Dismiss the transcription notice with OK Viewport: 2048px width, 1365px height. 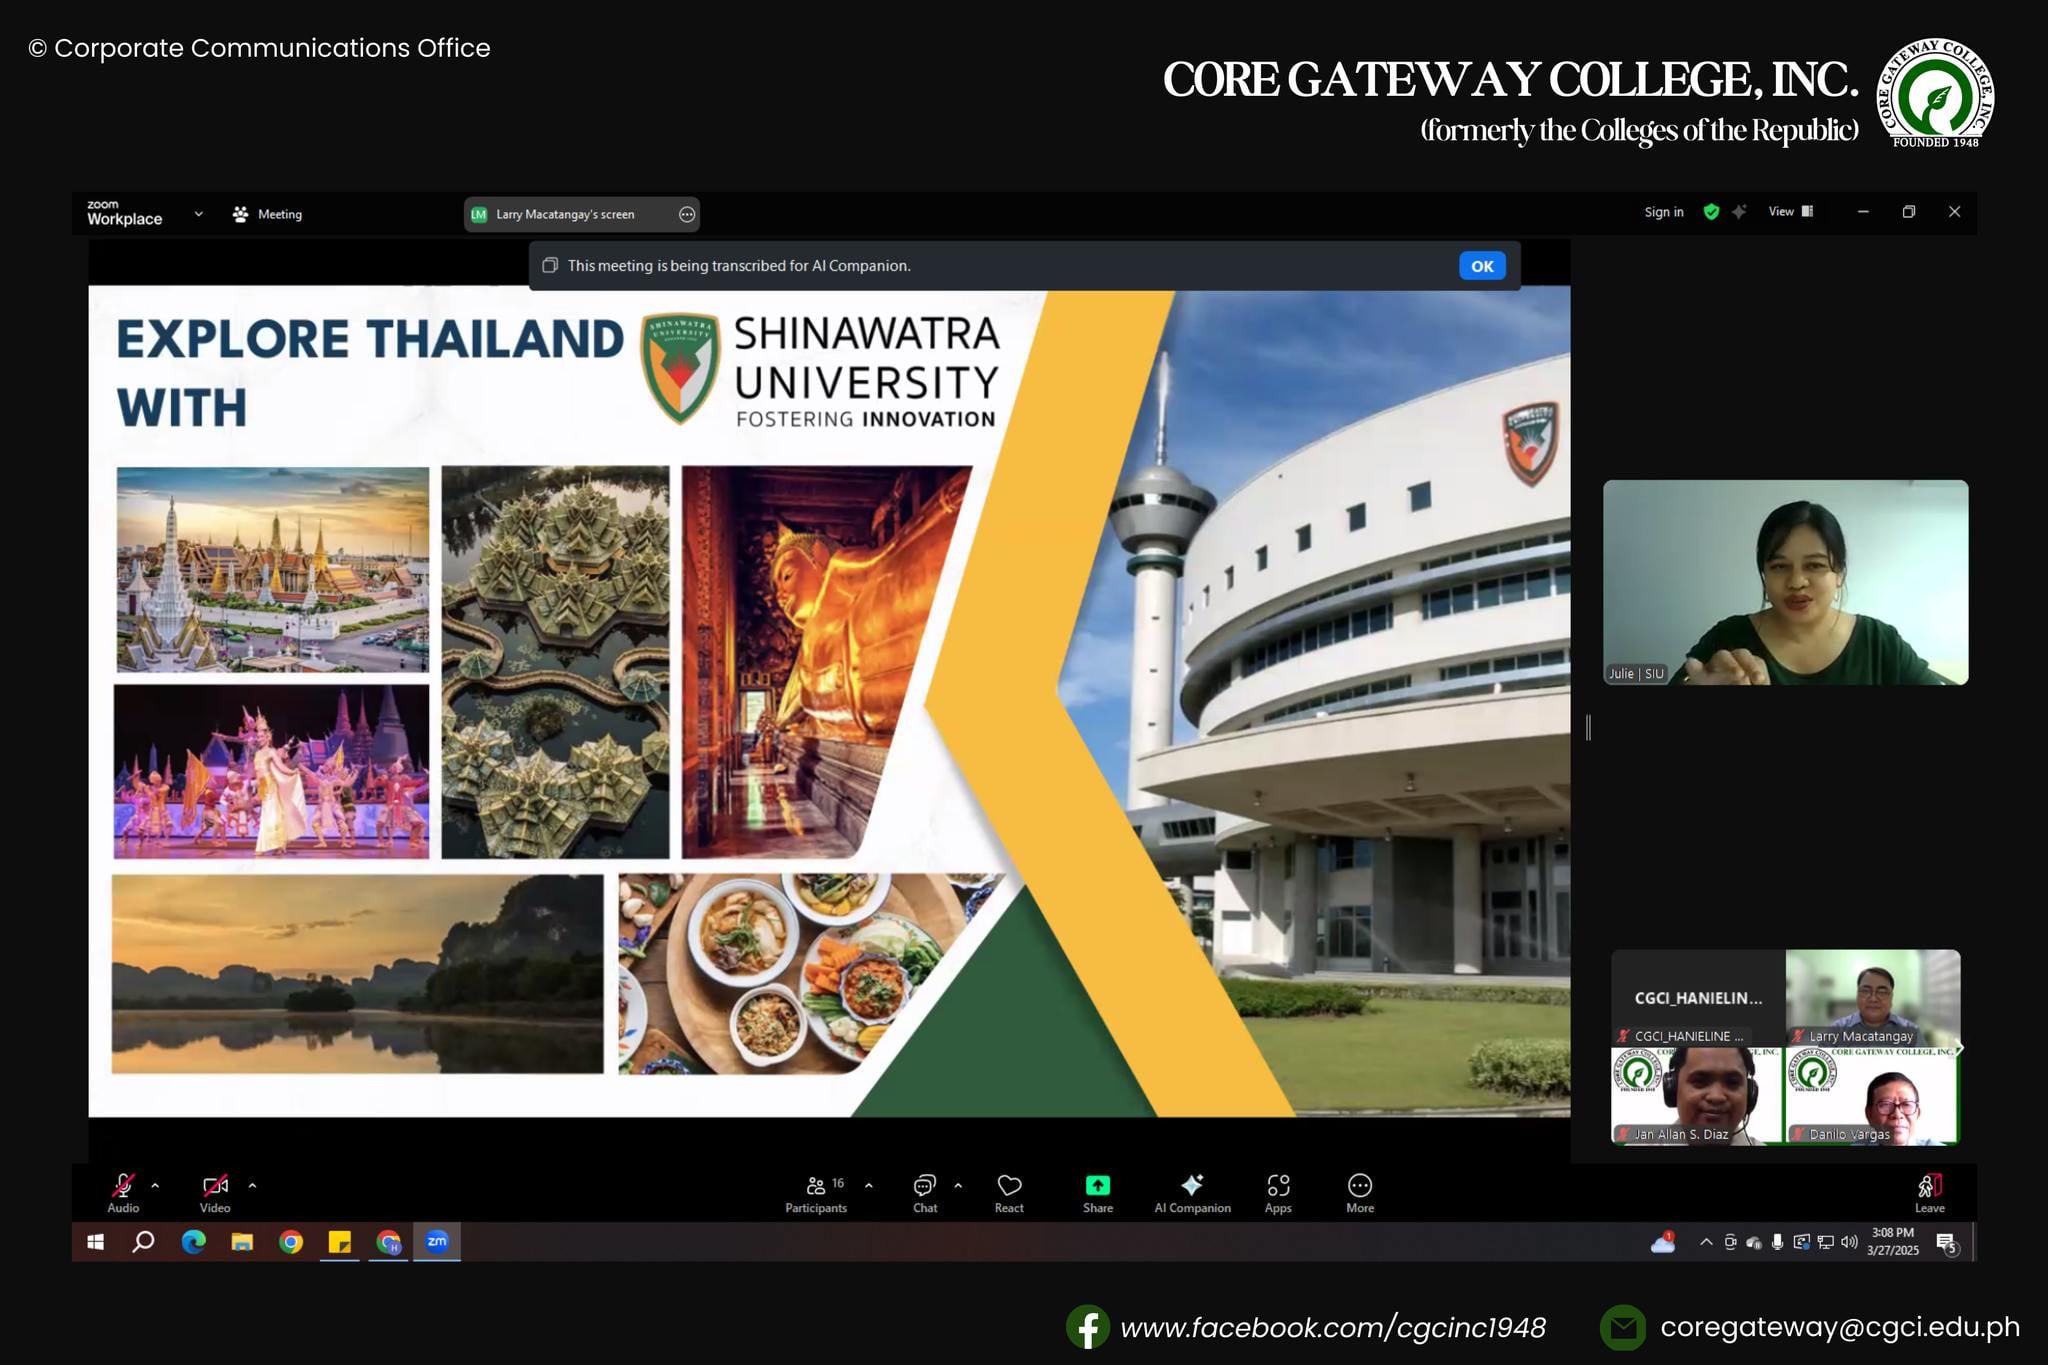click(1481, 265)
